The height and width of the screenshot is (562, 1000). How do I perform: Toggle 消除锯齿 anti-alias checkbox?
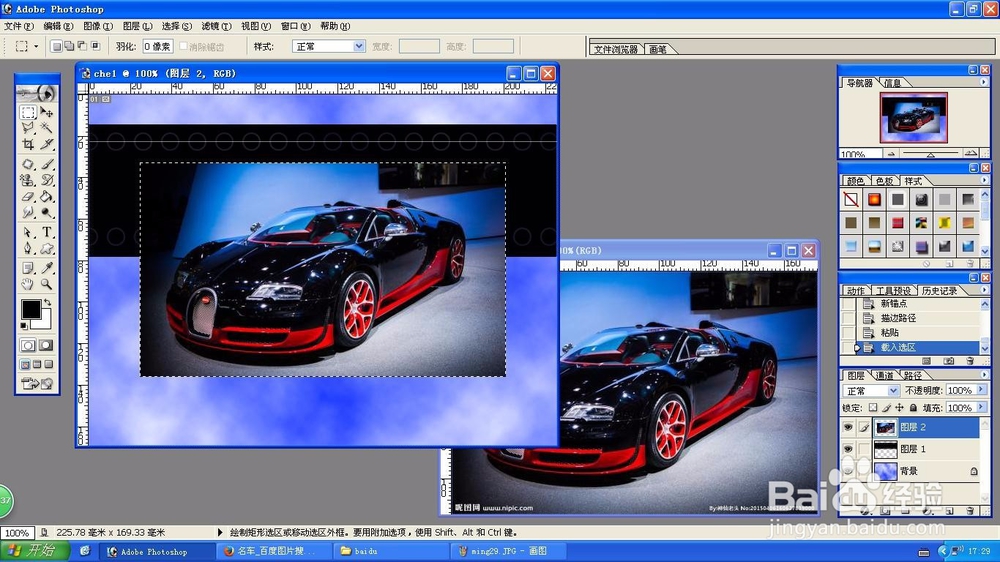[x=184, y=46]
